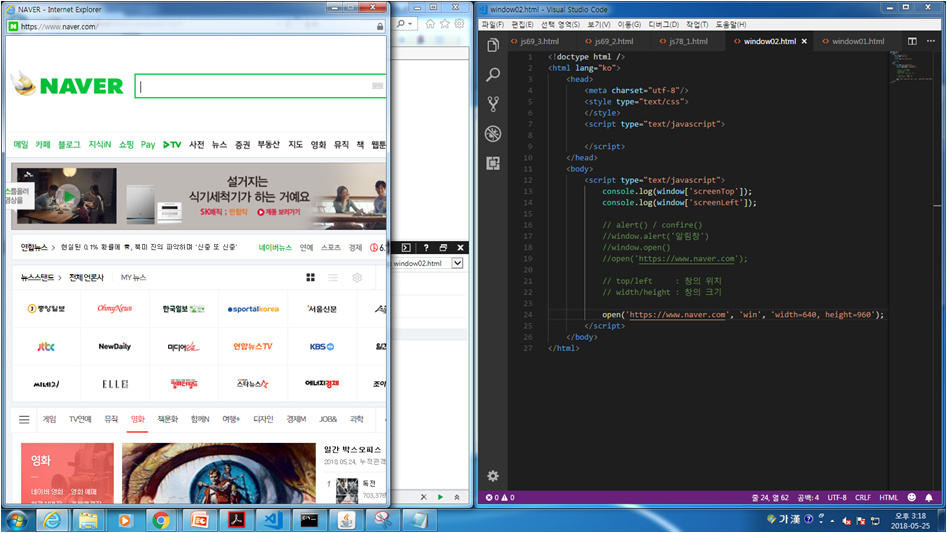Open the 파일(F) menu in VS Code
The width and height of the screenshot is (947, 533).
coord(493,25)
